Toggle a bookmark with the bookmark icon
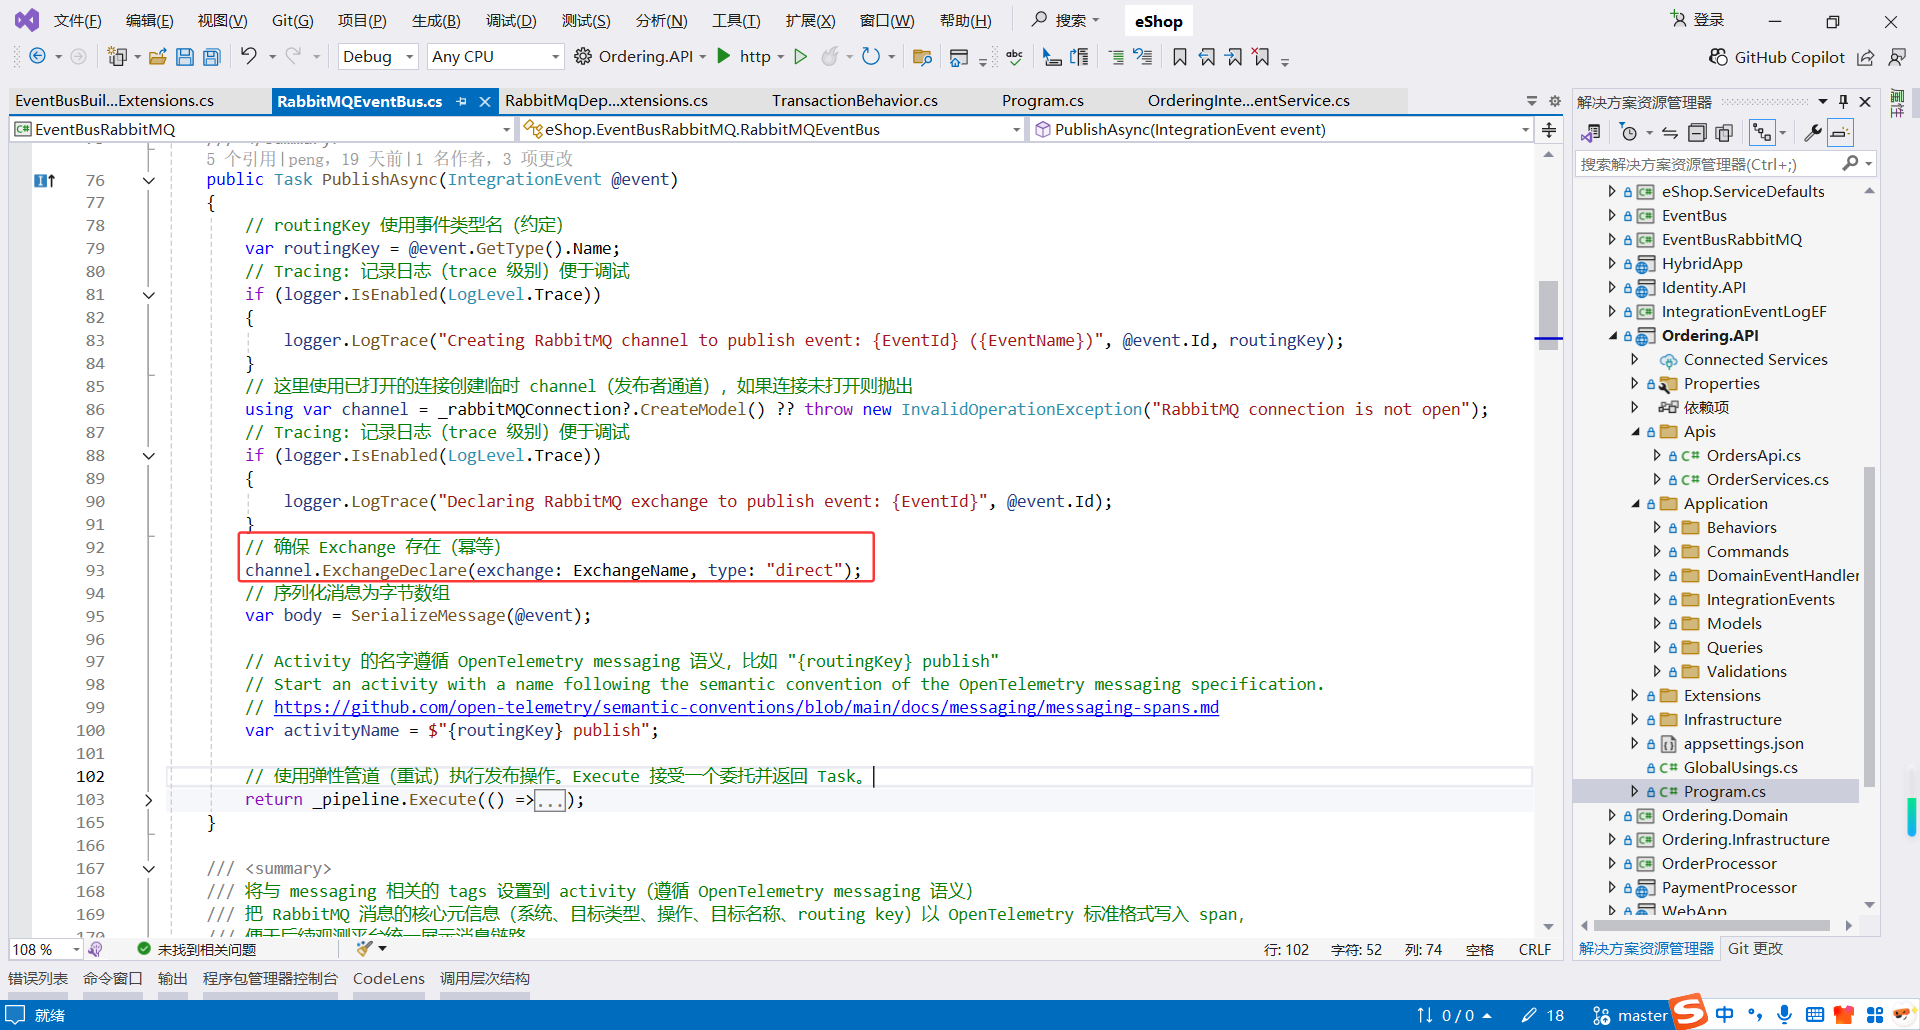This screenshot has width=1920, height=1030. [1180, 57]
